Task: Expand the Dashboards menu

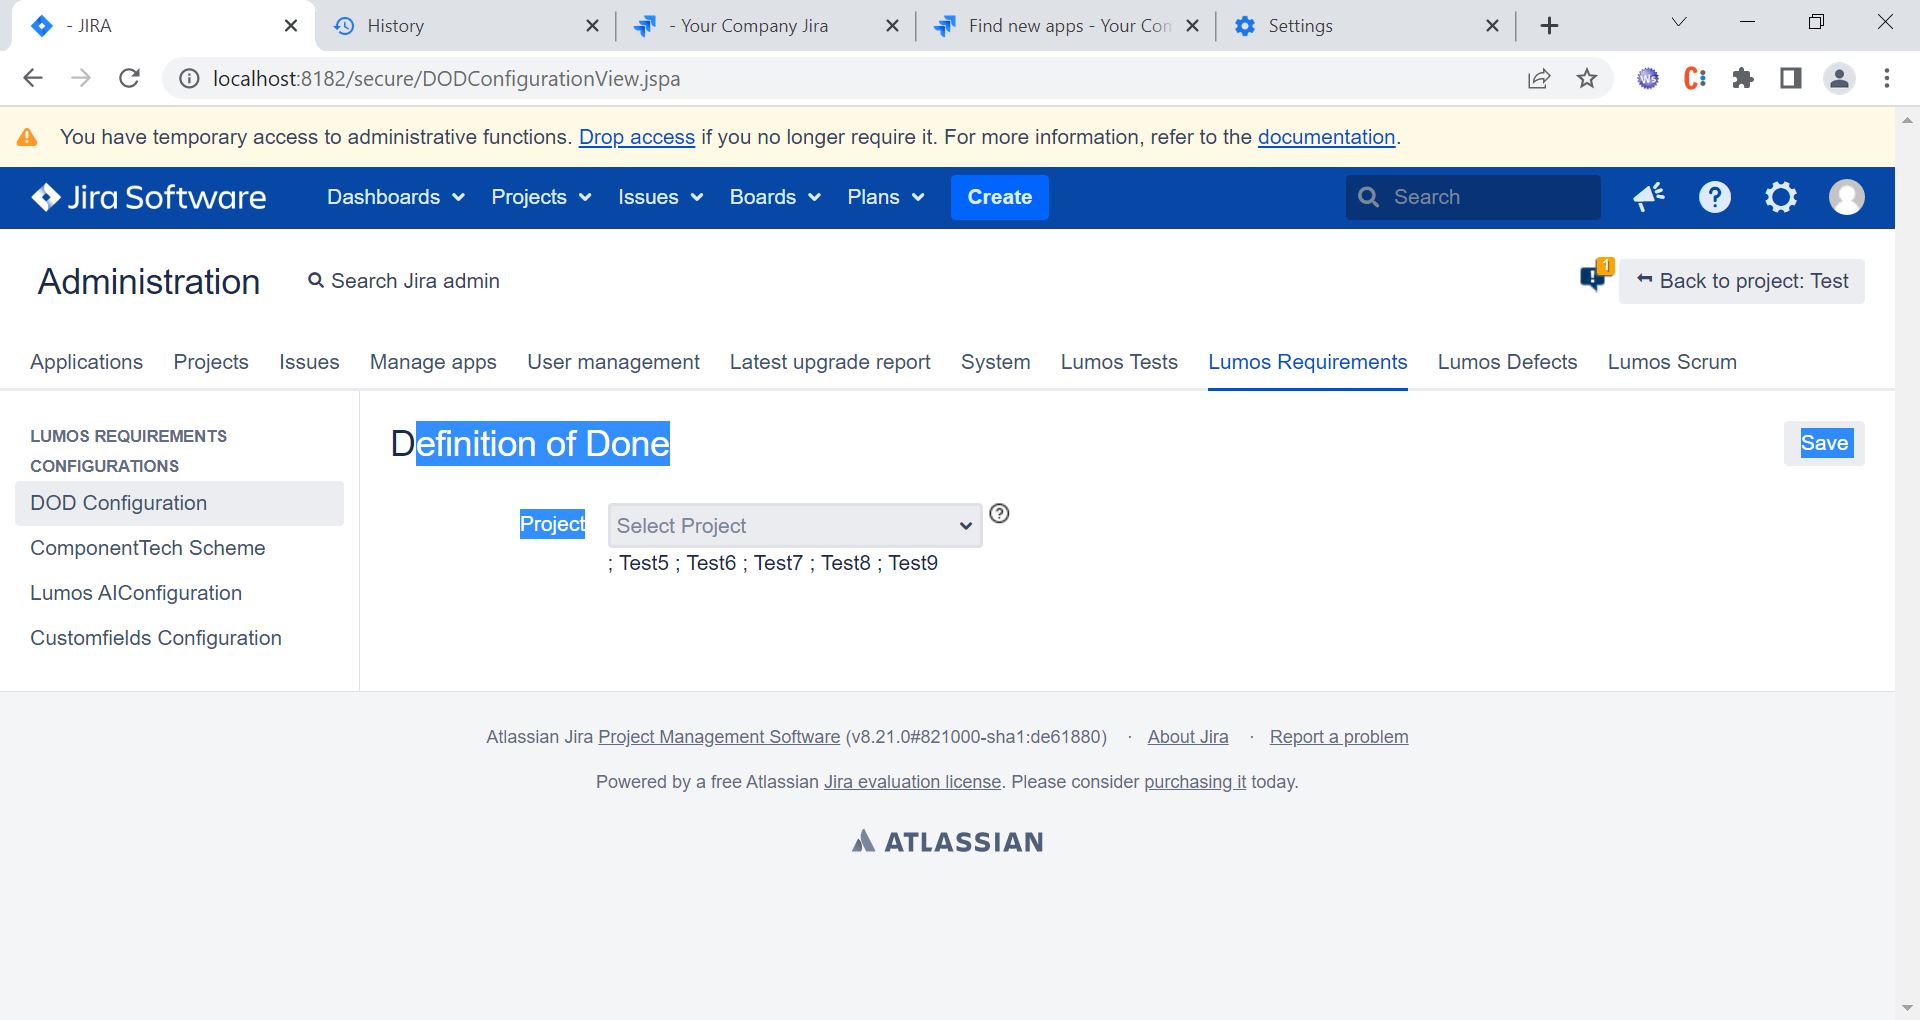Action: (x=396, y=197)
